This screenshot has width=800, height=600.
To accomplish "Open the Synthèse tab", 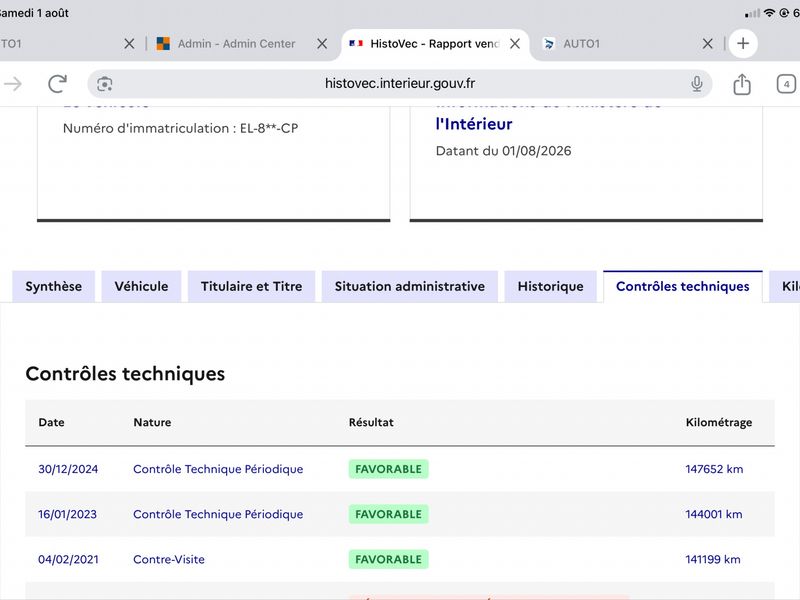I will (x=54, y=287).
